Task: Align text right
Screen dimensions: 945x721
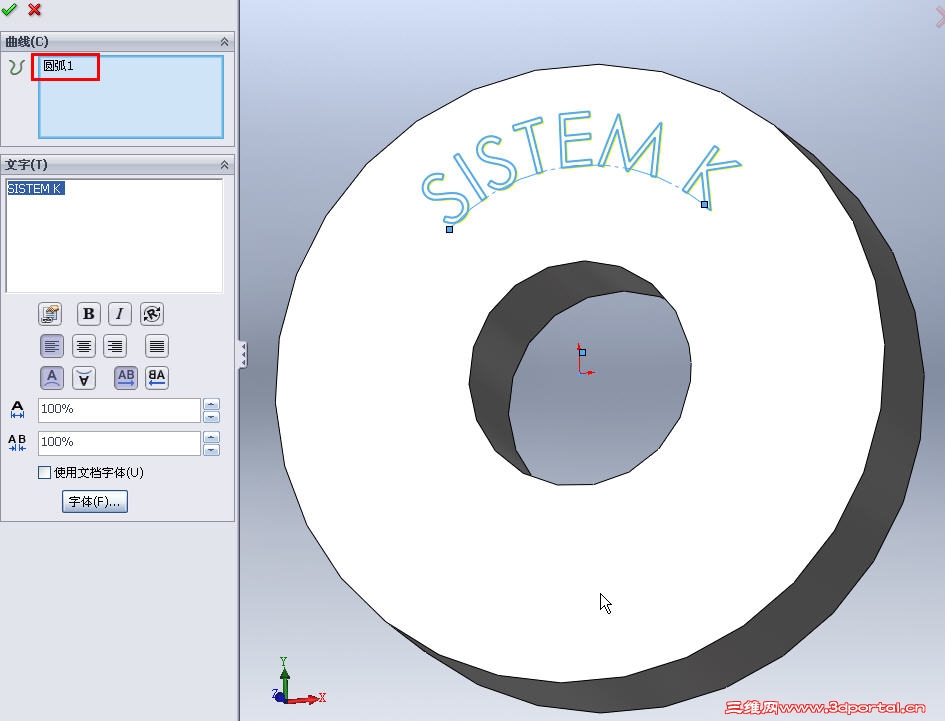Action: click(115, 346)
